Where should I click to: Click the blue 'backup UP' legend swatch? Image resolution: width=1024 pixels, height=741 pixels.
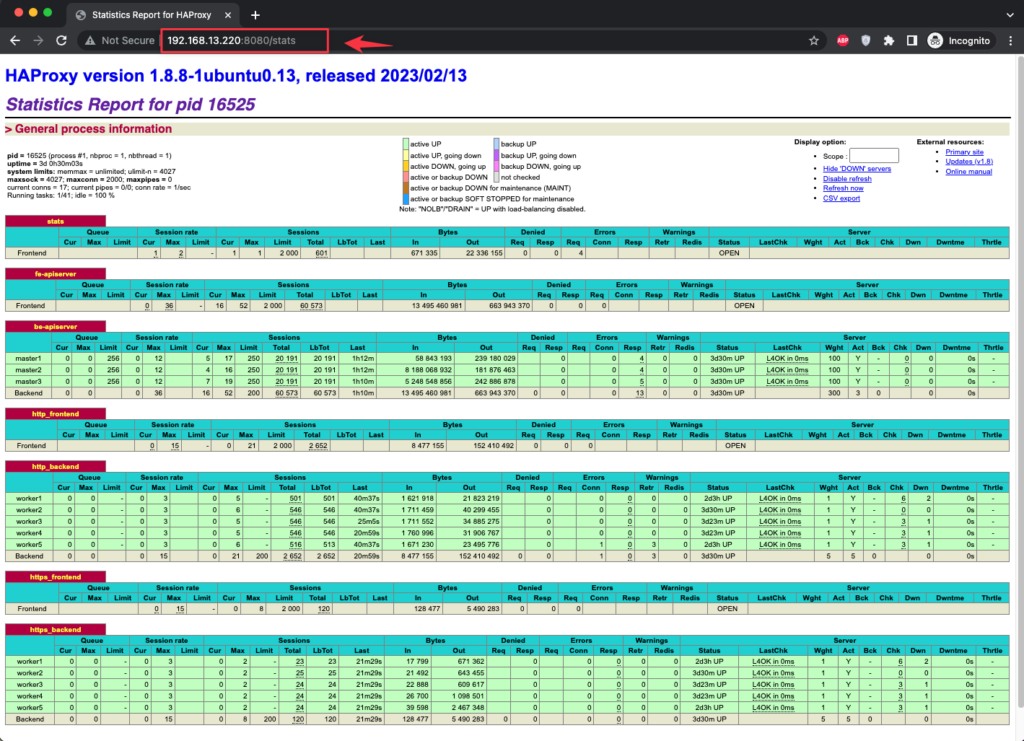tap(496, 144)
